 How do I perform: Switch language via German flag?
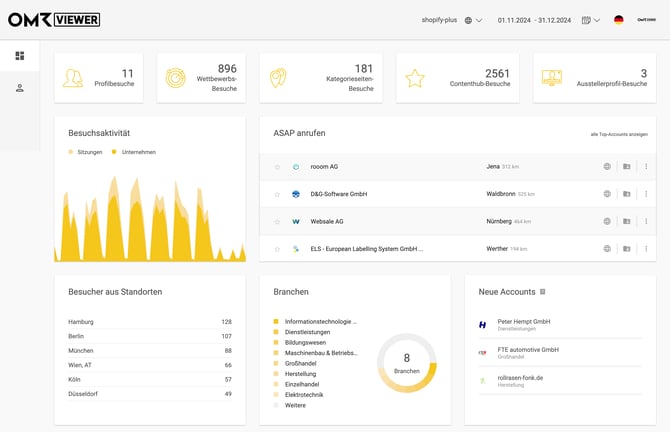tap(618, 19)
